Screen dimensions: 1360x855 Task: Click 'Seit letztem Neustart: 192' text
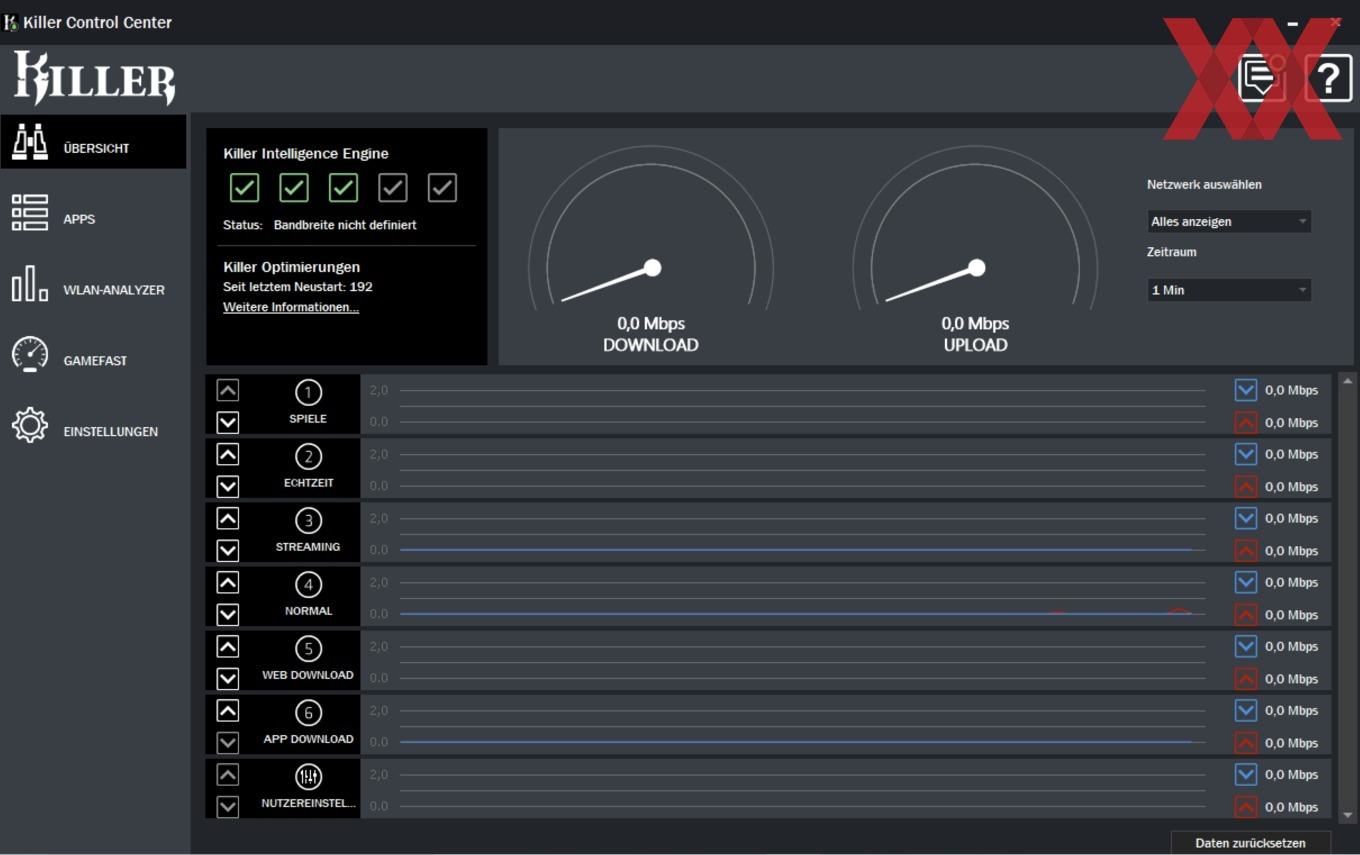click(298, 287)
